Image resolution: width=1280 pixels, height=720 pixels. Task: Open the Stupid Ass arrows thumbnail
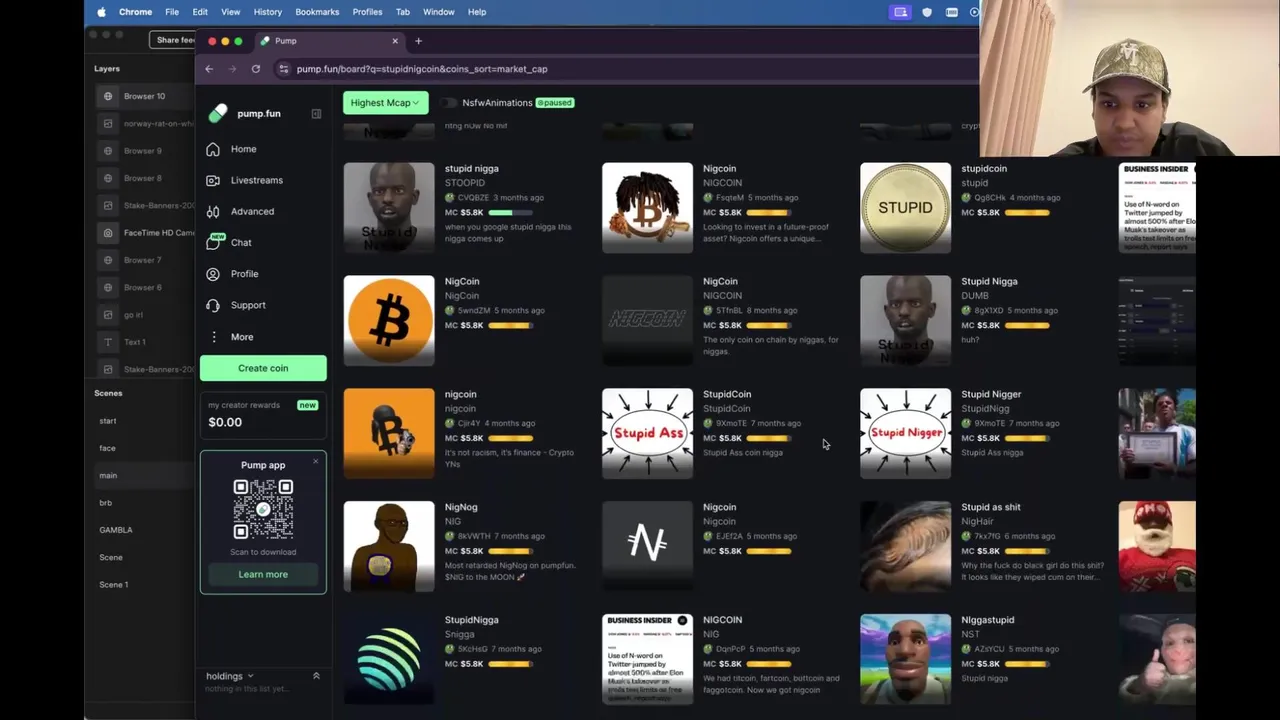[647, 434]
